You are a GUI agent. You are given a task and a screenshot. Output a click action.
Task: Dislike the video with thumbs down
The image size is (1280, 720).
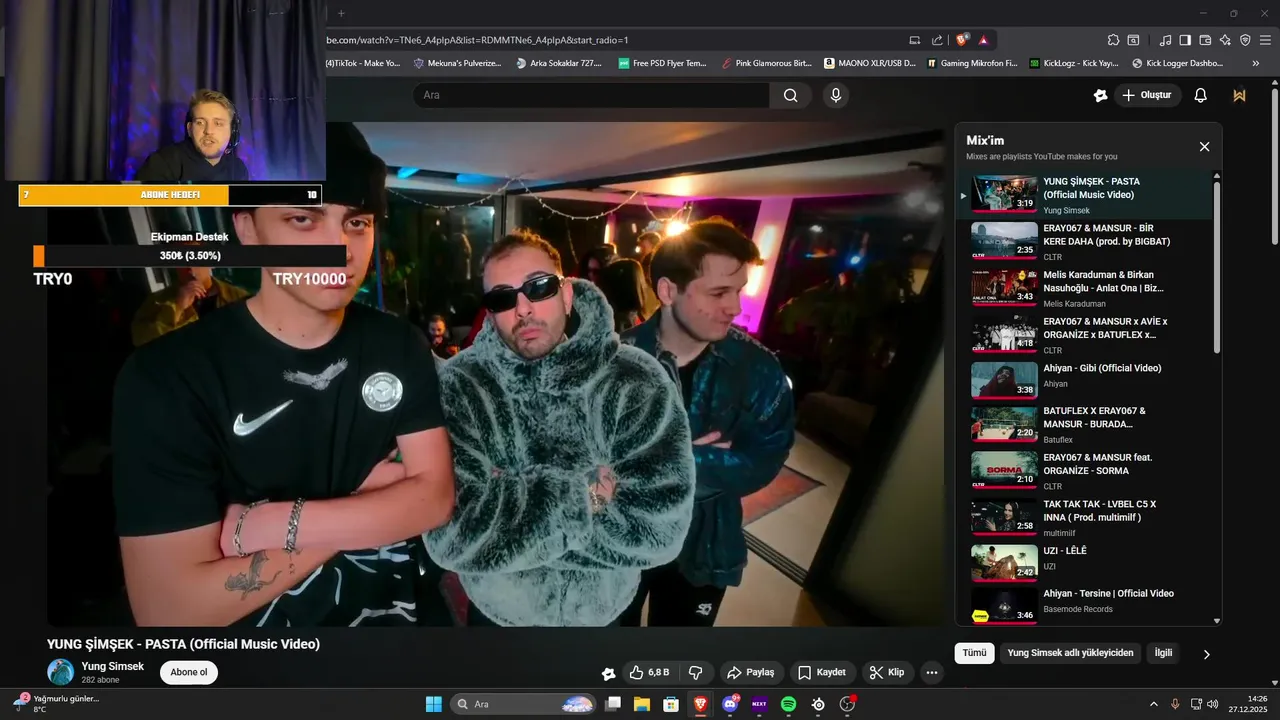(x=696, y=672)
